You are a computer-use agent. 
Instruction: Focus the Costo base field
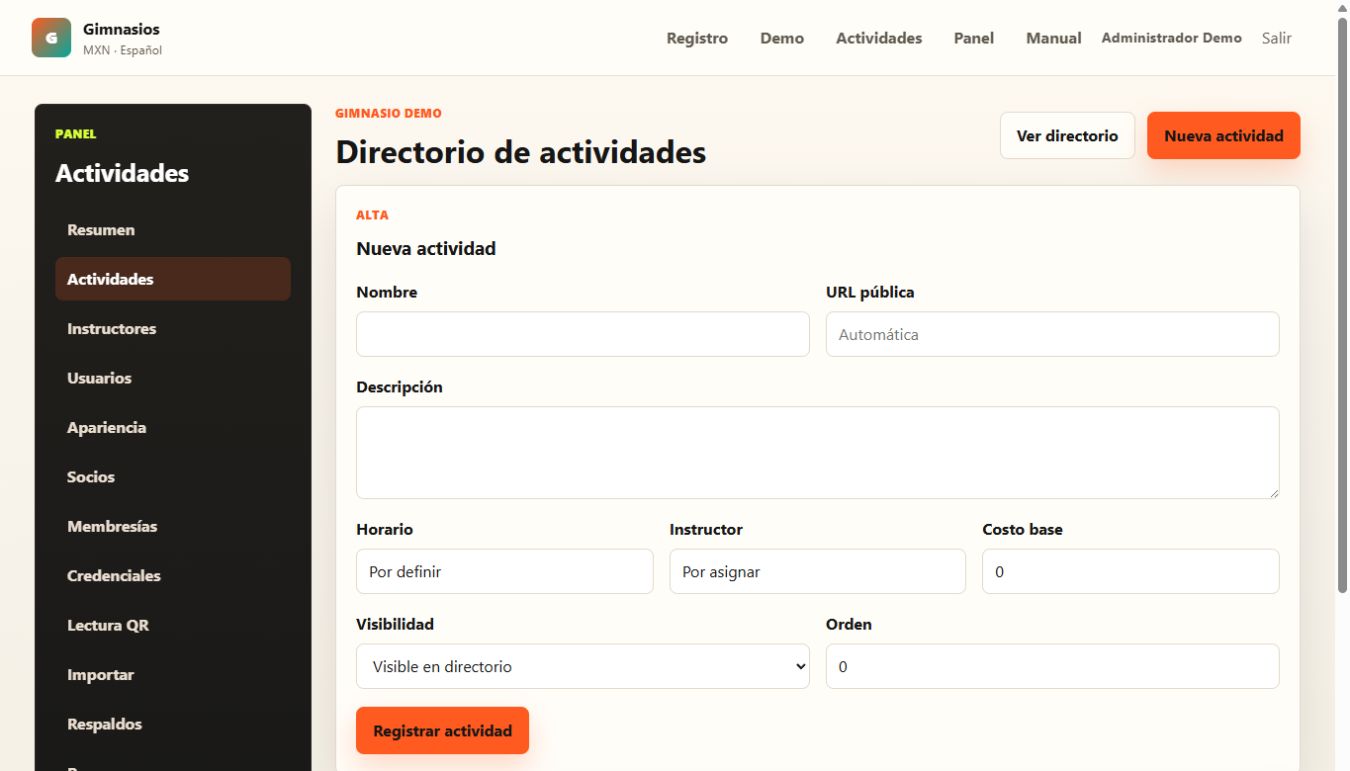pos(1131,571)
